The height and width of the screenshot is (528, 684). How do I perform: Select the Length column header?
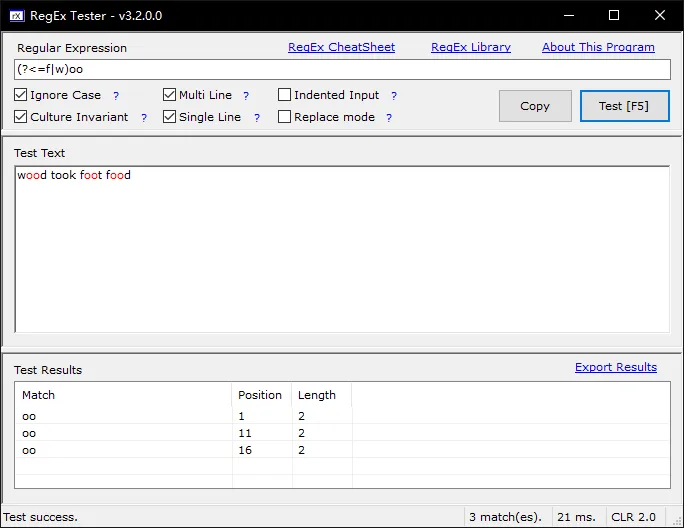coord(321,395)
